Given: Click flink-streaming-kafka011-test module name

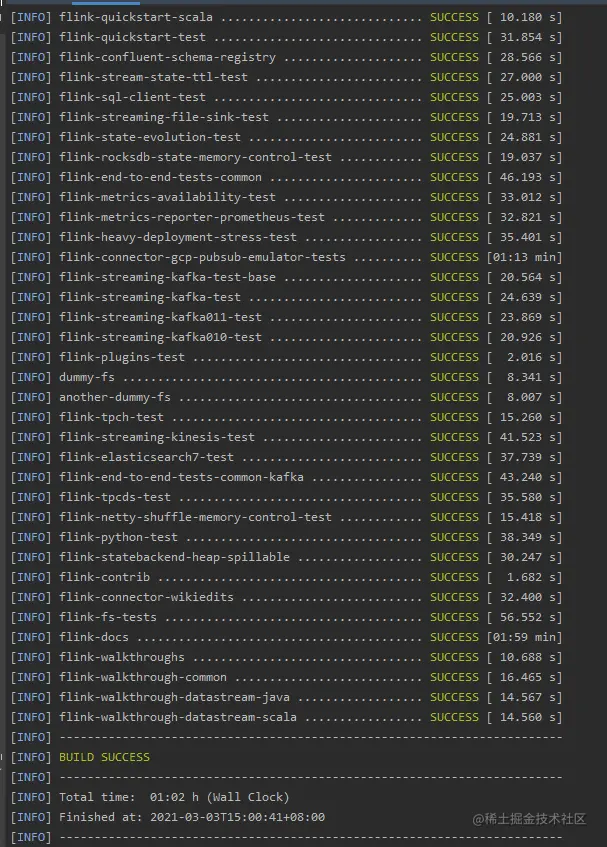Looking at the screenshot, I should [x=160, y=317].
